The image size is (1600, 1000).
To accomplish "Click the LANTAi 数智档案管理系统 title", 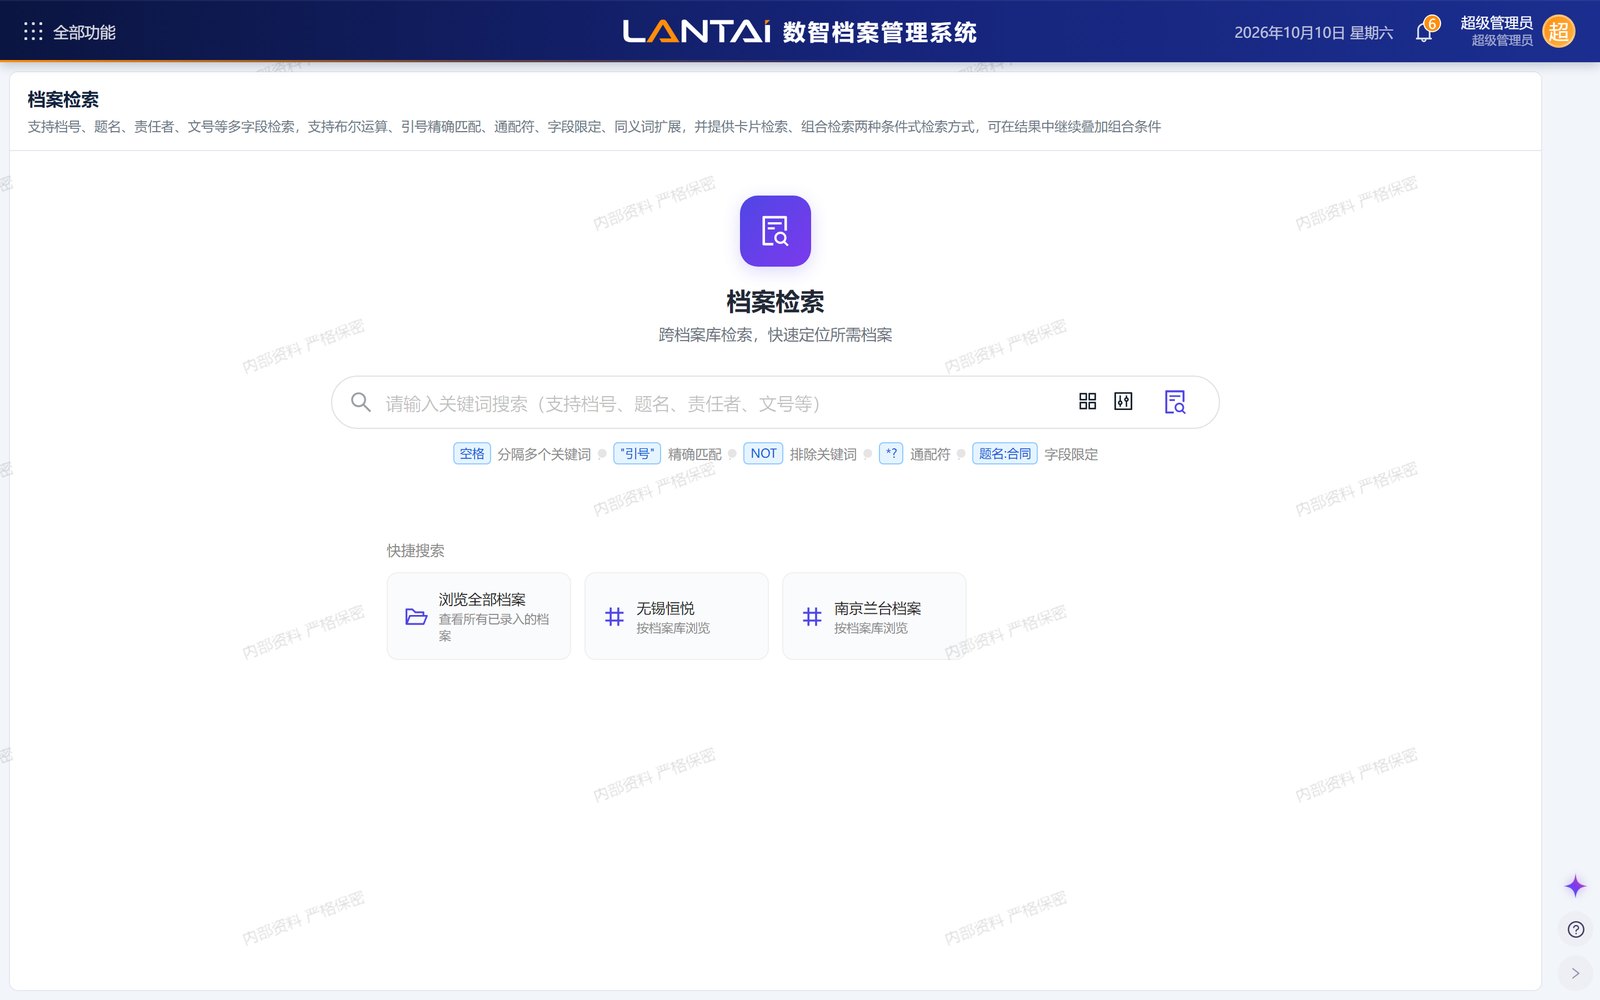I will pyautogui.click(x=799, y=32).
